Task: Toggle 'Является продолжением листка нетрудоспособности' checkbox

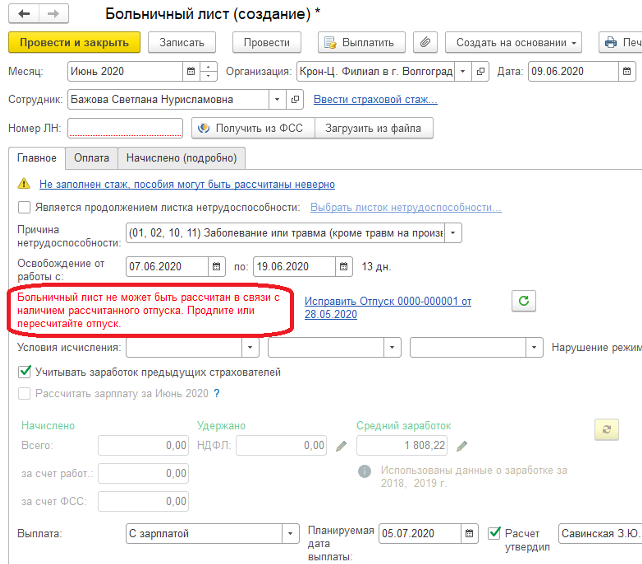Action: tap(24, 207)
